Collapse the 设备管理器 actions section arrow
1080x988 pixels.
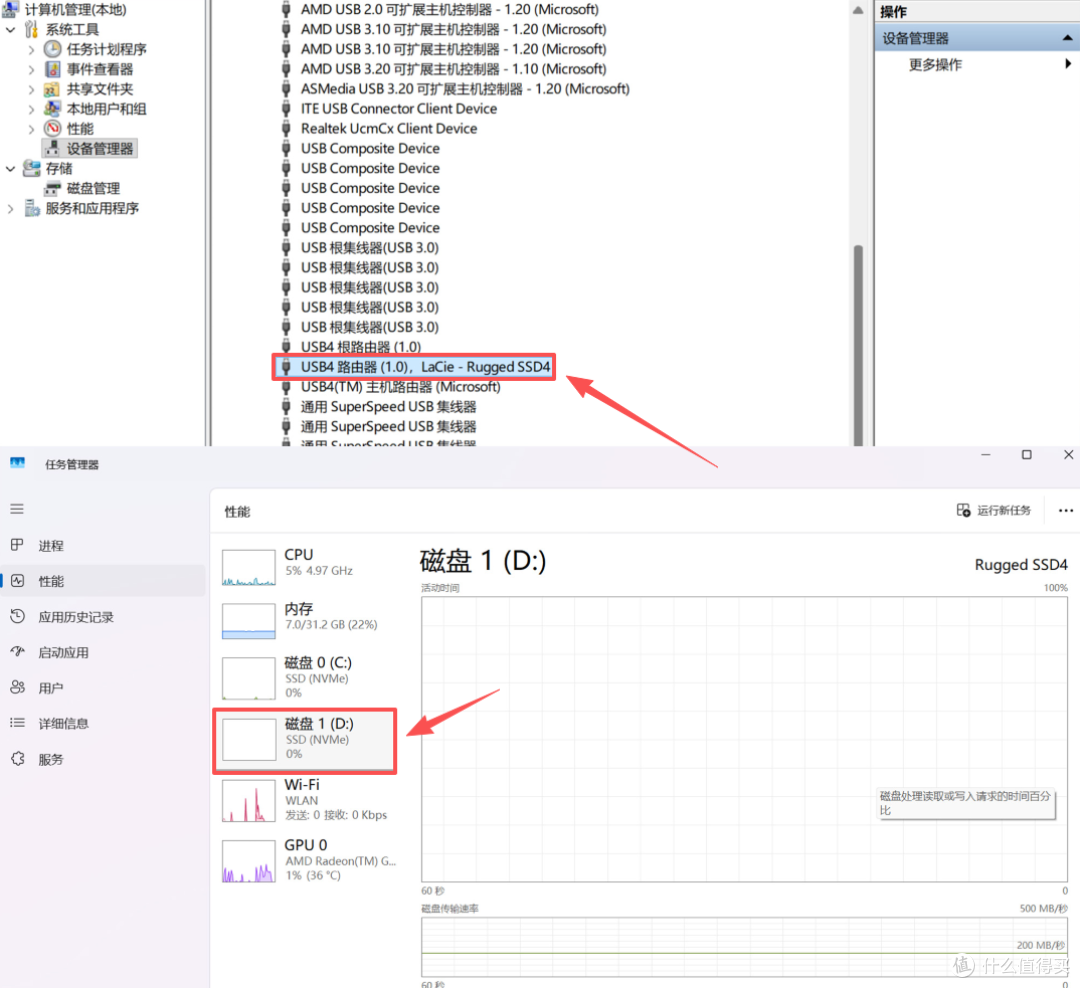1067,38
